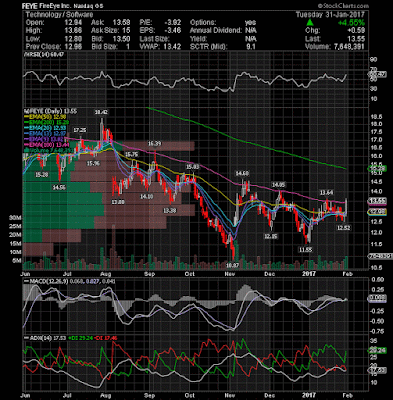Click the 14.56 low price annotation
393x400 pixels.
[59, 188]
